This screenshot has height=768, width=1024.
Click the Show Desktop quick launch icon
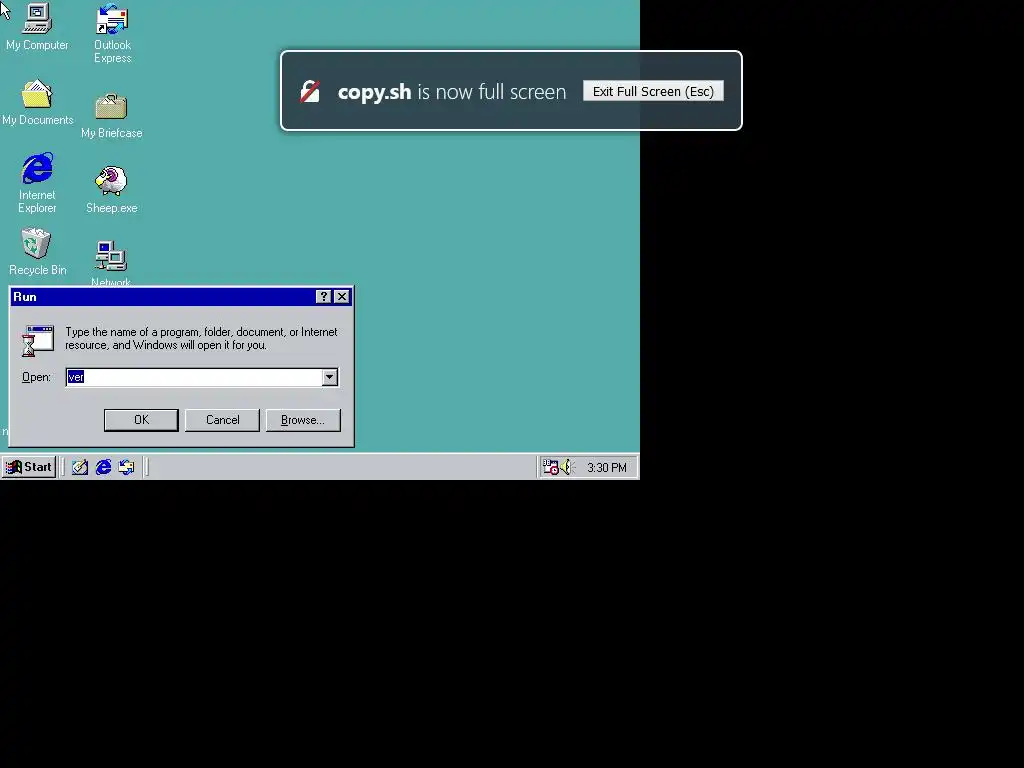tap(80, 467)
